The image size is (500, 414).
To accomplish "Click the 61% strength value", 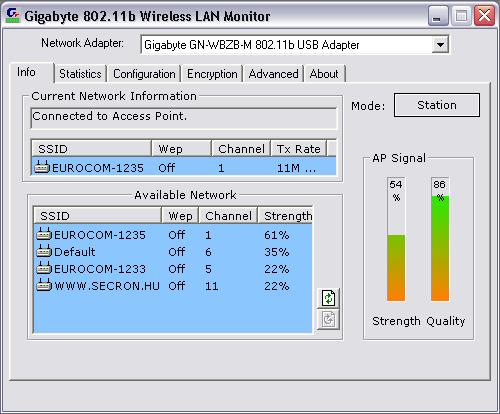I will pyautogui.click(x=277, y=235).
